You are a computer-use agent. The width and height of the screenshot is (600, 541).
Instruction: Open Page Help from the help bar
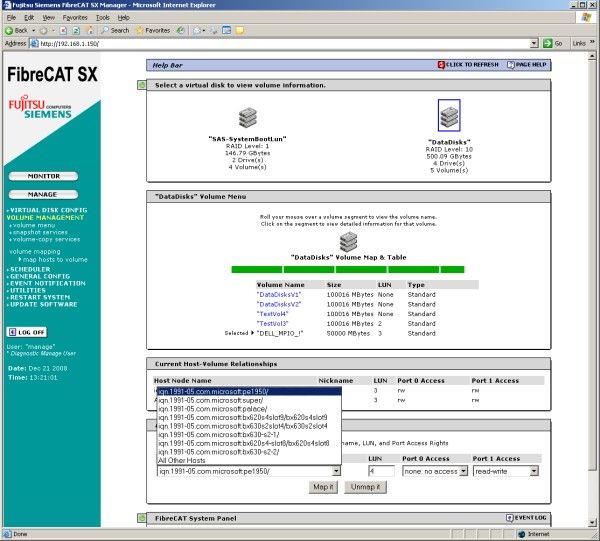point(527,65)
